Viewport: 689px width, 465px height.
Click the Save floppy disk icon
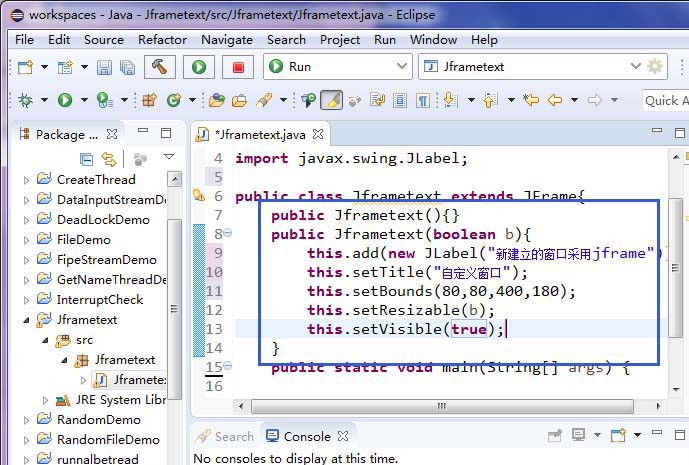tap(105, 67)
